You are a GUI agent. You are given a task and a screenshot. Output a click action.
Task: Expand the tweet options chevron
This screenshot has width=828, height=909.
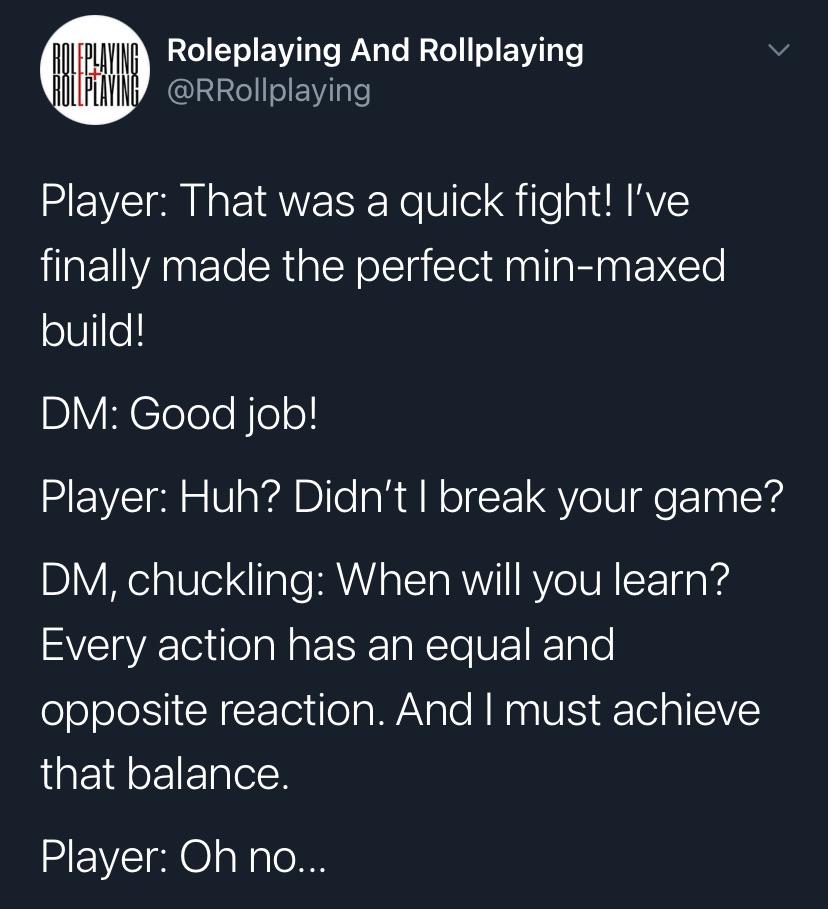(779, 50)
